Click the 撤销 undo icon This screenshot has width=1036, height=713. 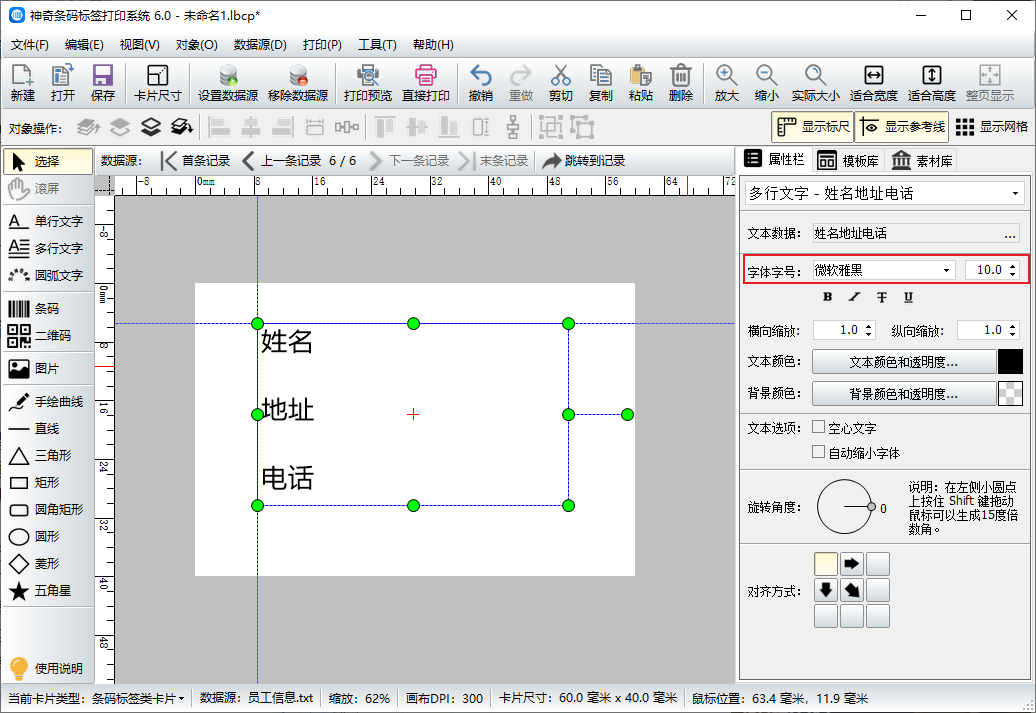(x=480, y=83)
